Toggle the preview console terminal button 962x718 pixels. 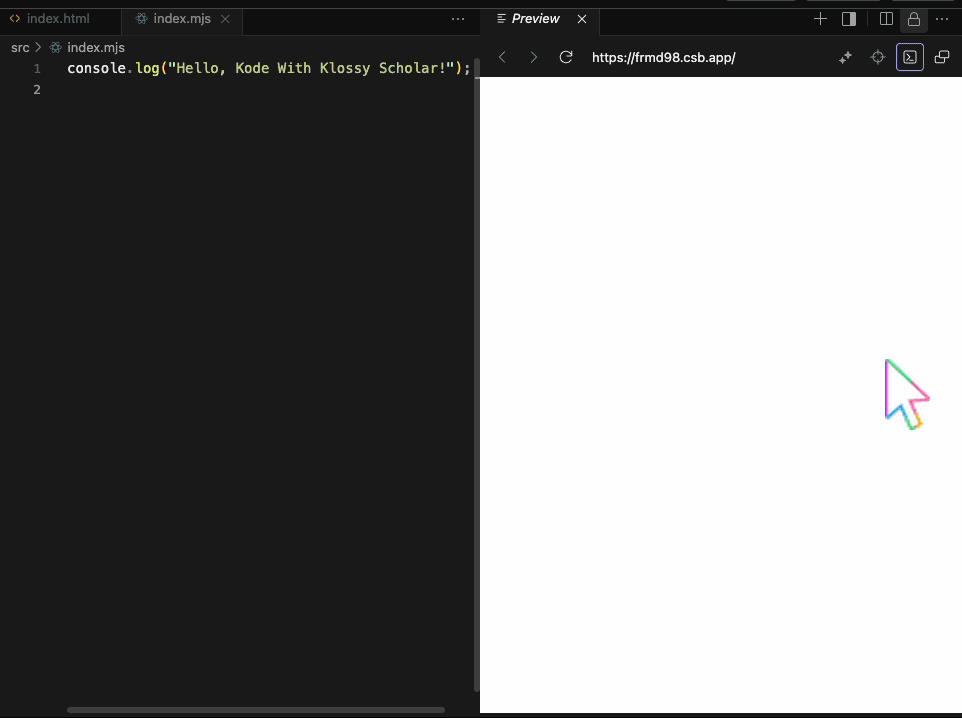910,57
